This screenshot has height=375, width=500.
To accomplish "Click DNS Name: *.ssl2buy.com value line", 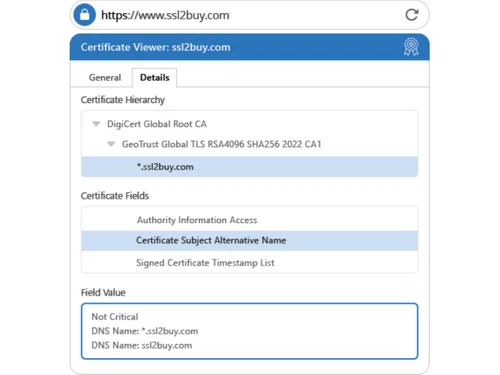I will click(x=145, y=331).
